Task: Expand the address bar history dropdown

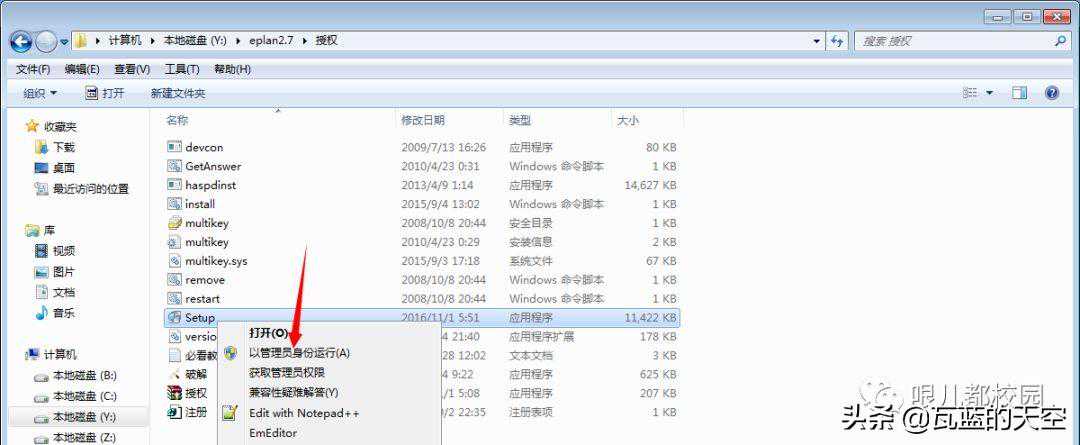Action: pyautogui.click(x=817, y=41)
